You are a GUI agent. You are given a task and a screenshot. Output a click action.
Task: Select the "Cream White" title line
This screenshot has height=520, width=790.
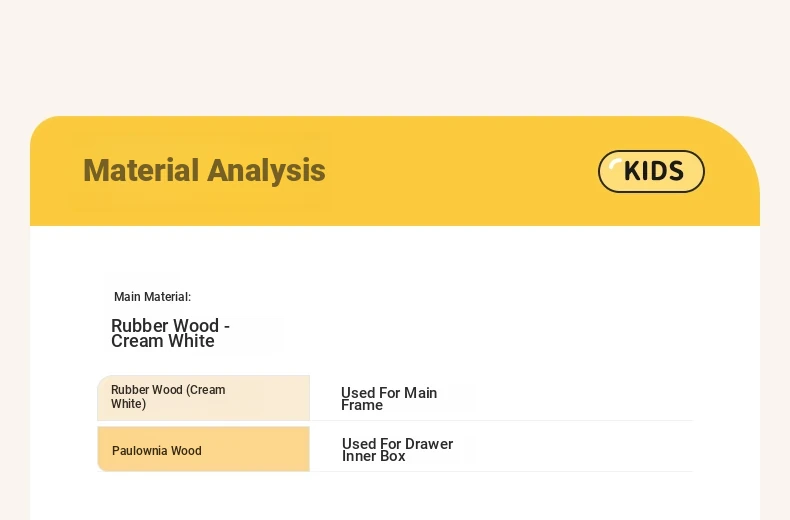tap(163, 341)
